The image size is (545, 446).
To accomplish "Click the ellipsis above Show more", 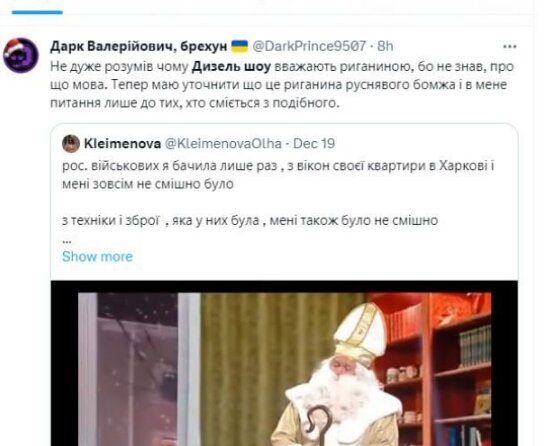I will [67, 241].
